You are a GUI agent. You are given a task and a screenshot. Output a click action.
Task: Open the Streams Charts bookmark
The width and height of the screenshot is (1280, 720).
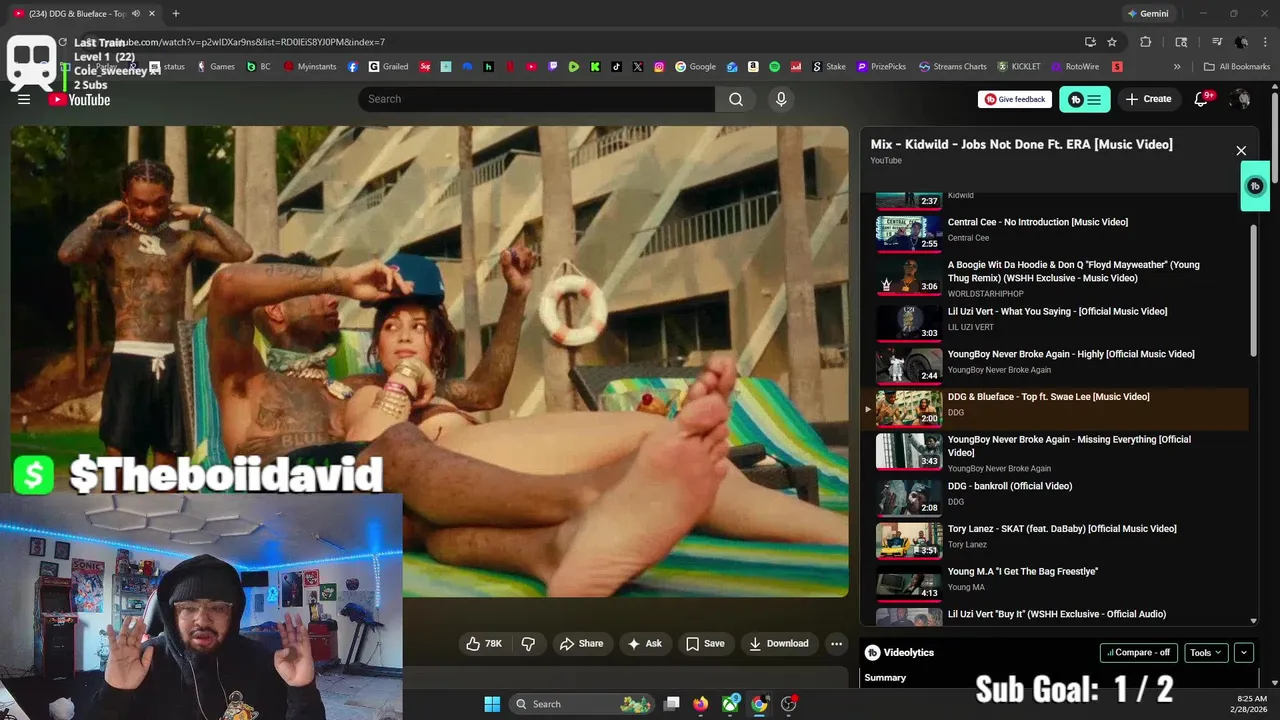click(x=953, y=67)
